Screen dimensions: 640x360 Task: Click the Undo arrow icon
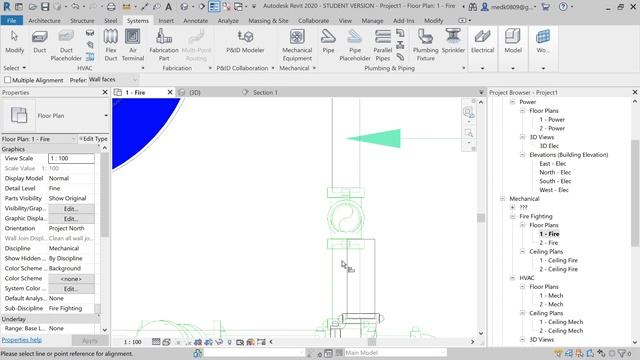(75, 7)
